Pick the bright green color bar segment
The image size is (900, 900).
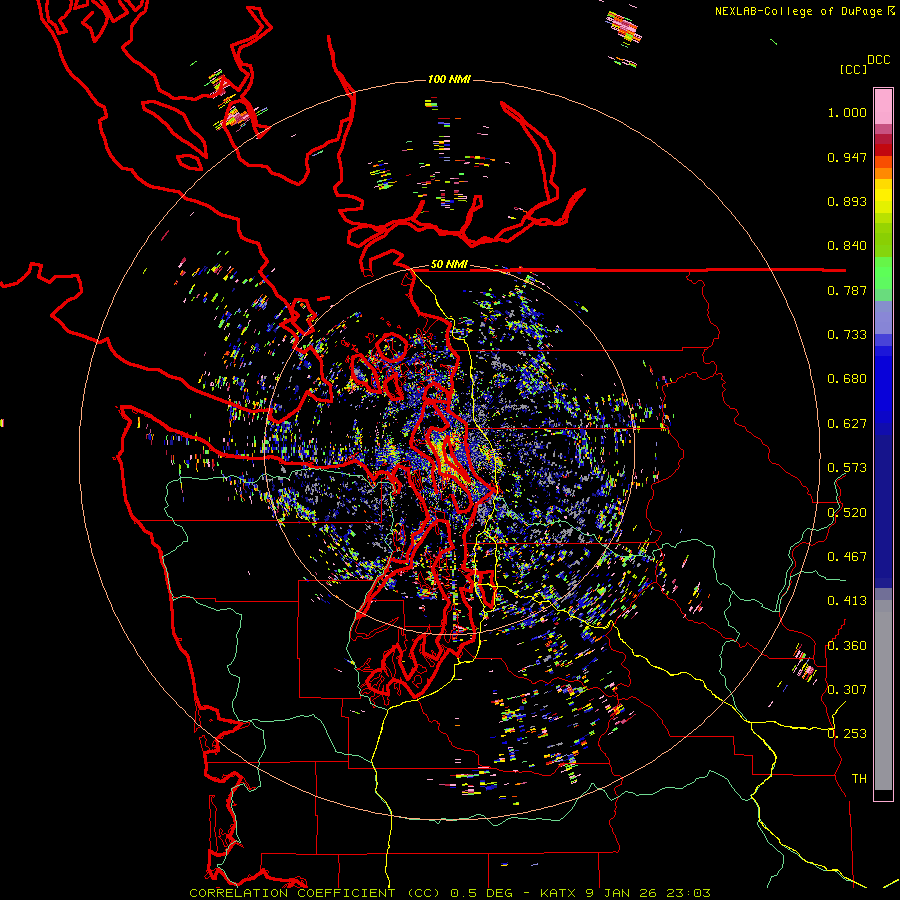[x=883, y=273]
